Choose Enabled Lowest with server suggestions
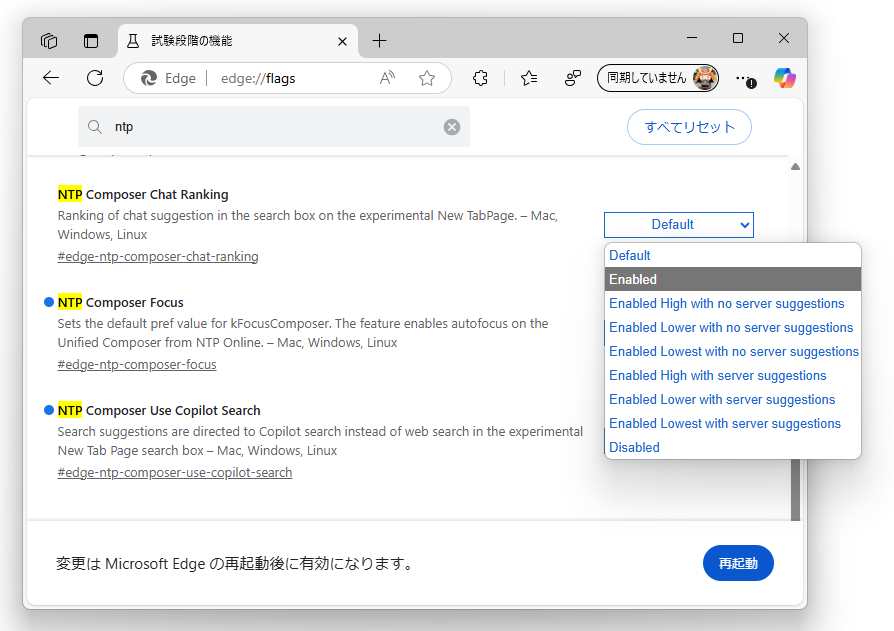894x631 pixels. coord(725,423)
